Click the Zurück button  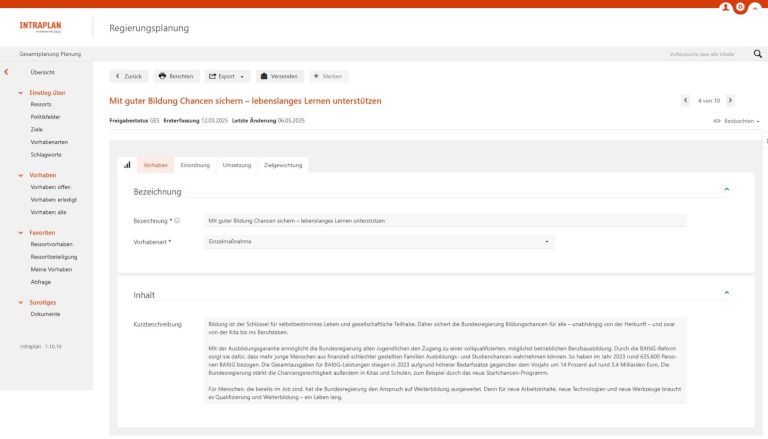tap(132, 76)
